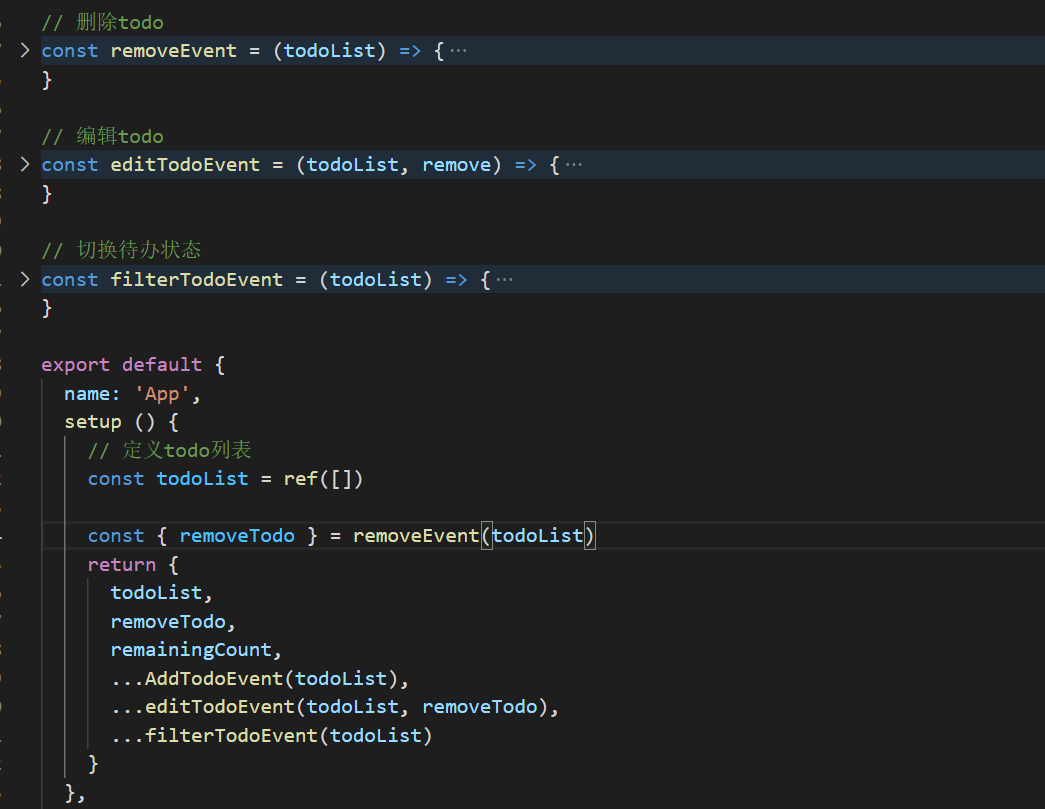Place cursor on 'removeEvent' in its const declaration
The width and height of the screenshot is (1045, 809).
[173, 51]
